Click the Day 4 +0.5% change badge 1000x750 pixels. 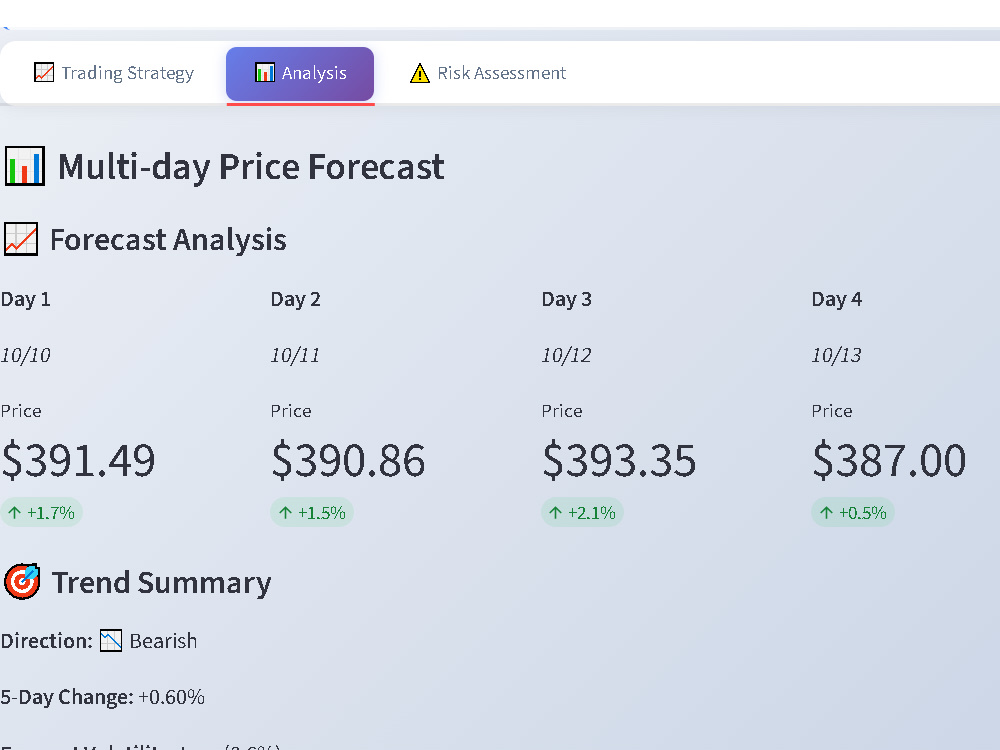coord(853,513)
